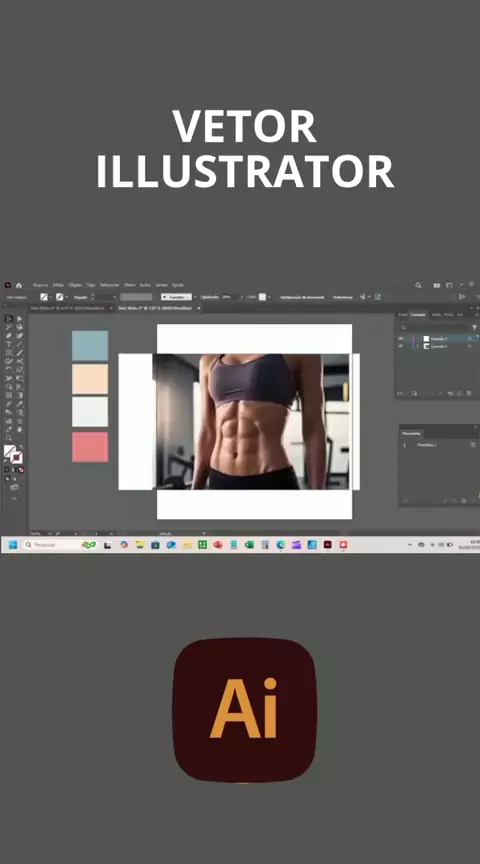Toggle visibility of the second layer

[401, 346]
